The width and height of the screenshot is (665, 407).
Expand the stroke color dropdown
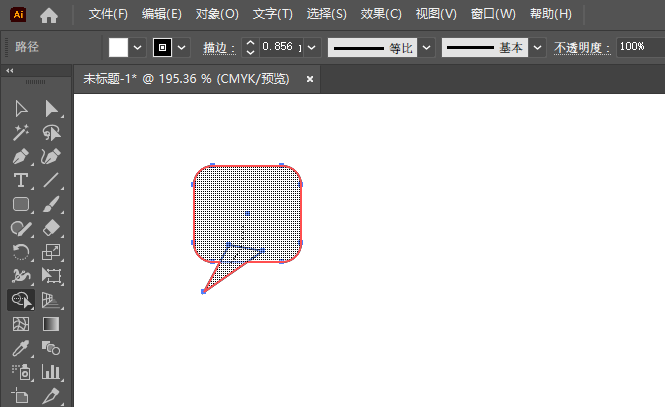(182, 47)
